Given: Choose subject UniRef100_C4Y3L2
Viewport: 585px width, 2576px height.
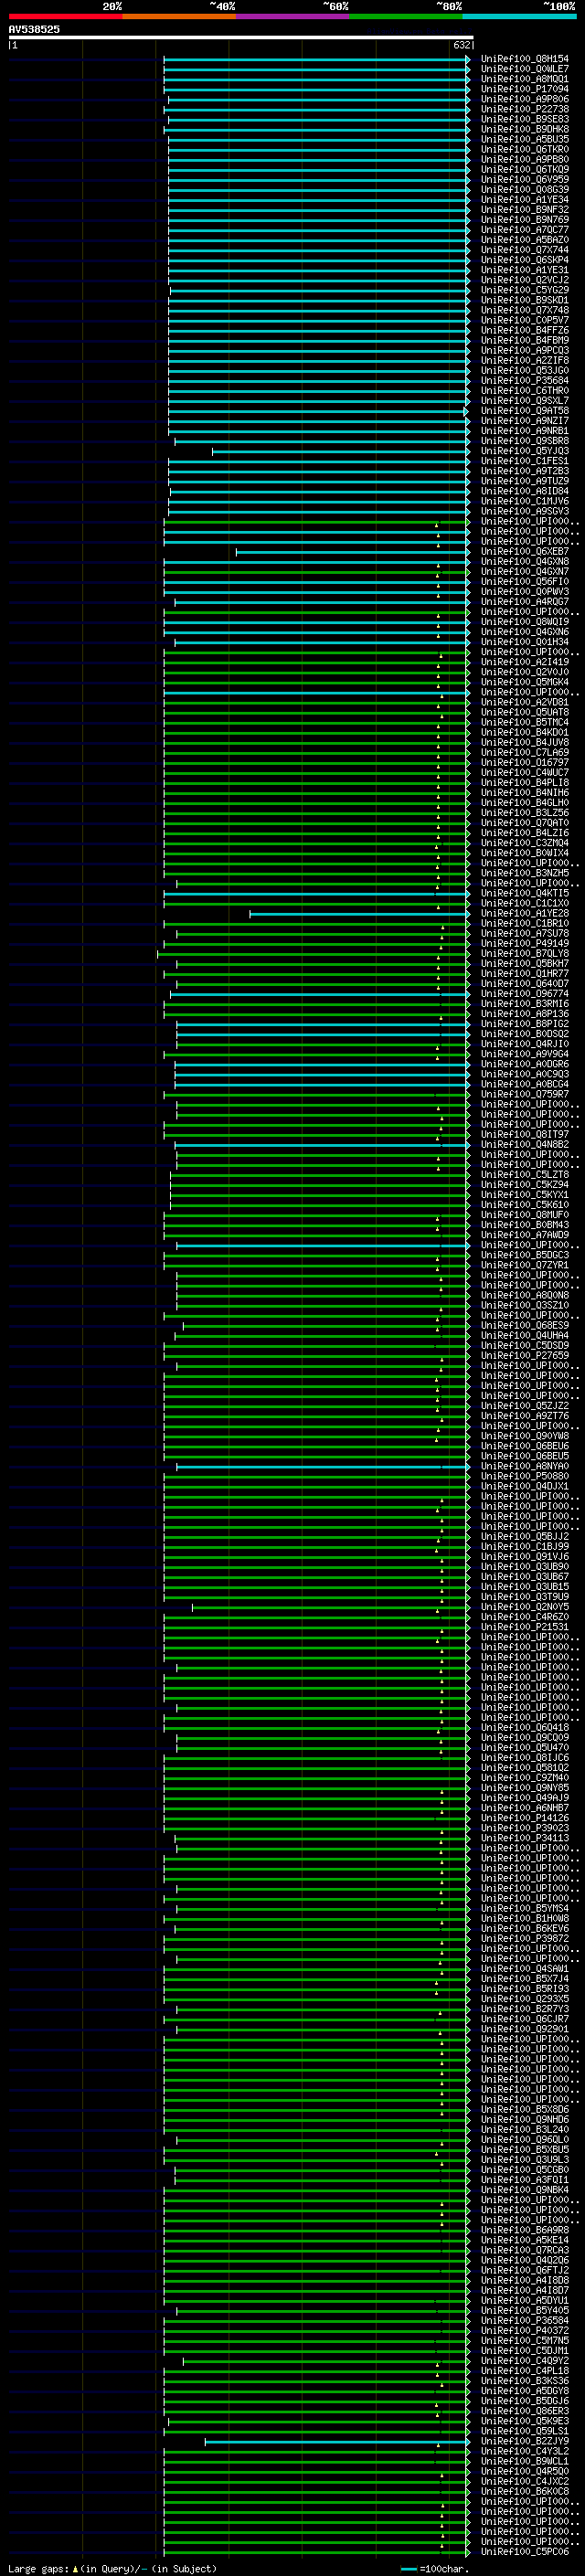Looking at the screenshot, I should (x=525, y=2451).
